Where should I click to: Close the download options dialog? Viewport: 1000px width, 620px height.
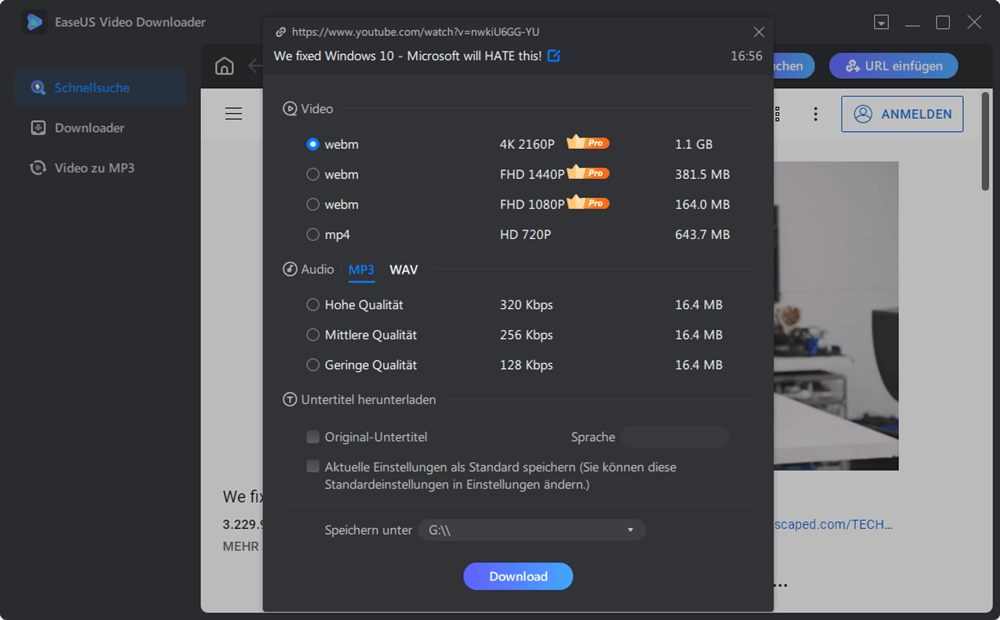coord(758,32)
